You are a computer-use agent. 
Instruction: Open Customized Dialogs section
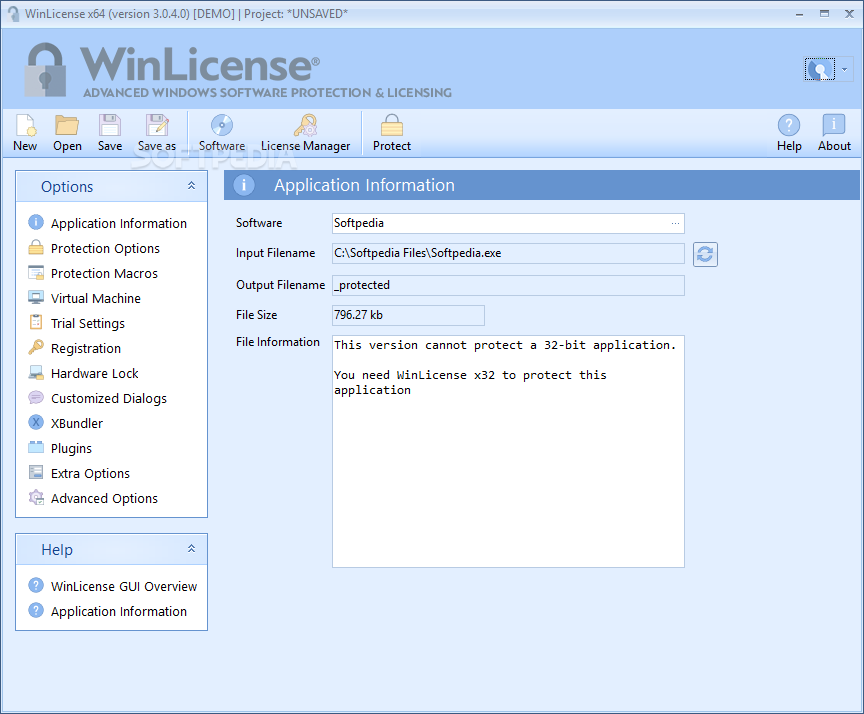coord(109,398)
